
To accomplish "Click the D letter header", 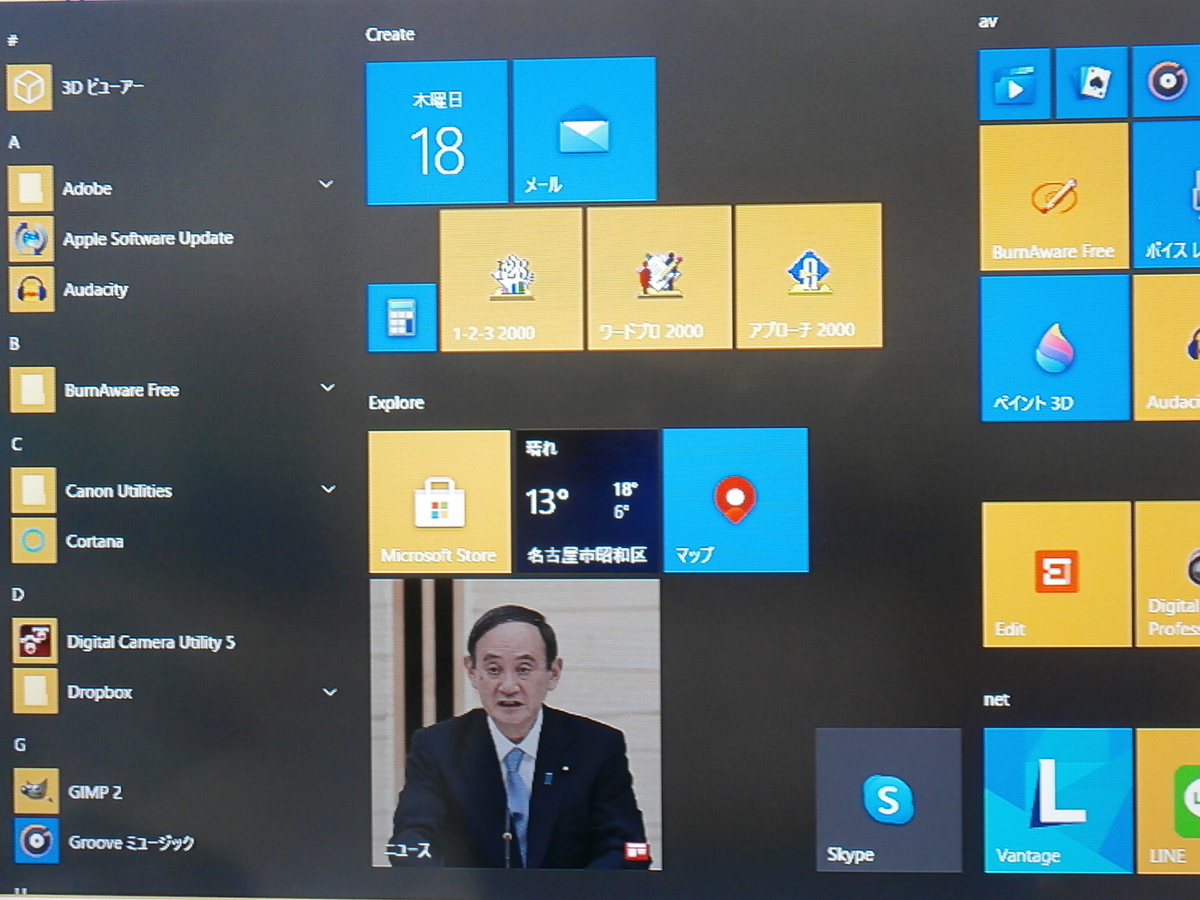I will tap(17, 595).
